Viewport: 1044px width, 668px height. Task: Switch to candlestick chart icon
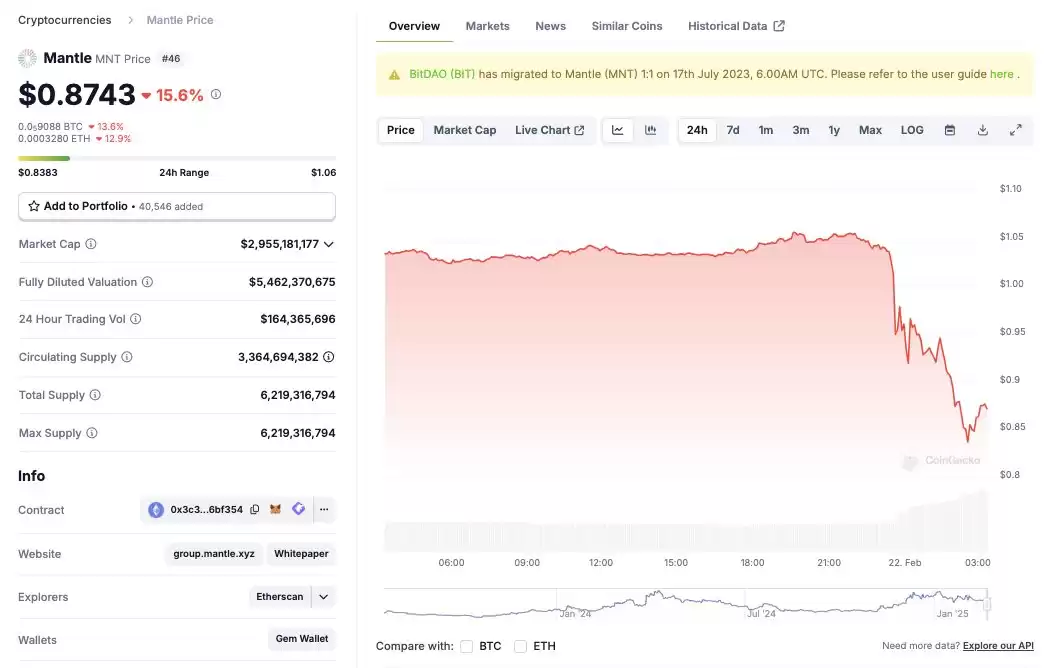651,130
